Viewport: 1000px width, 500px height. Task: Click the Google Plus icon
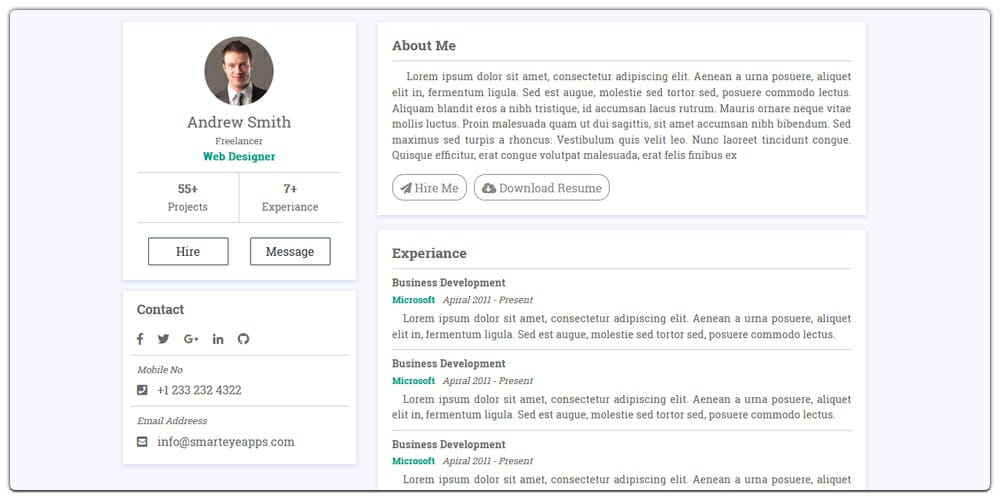pos(191,339)
